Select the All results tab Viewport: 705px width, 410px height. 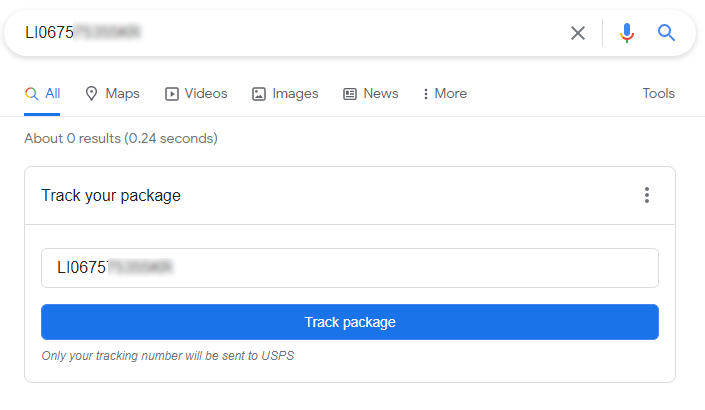tap(42, 94)
